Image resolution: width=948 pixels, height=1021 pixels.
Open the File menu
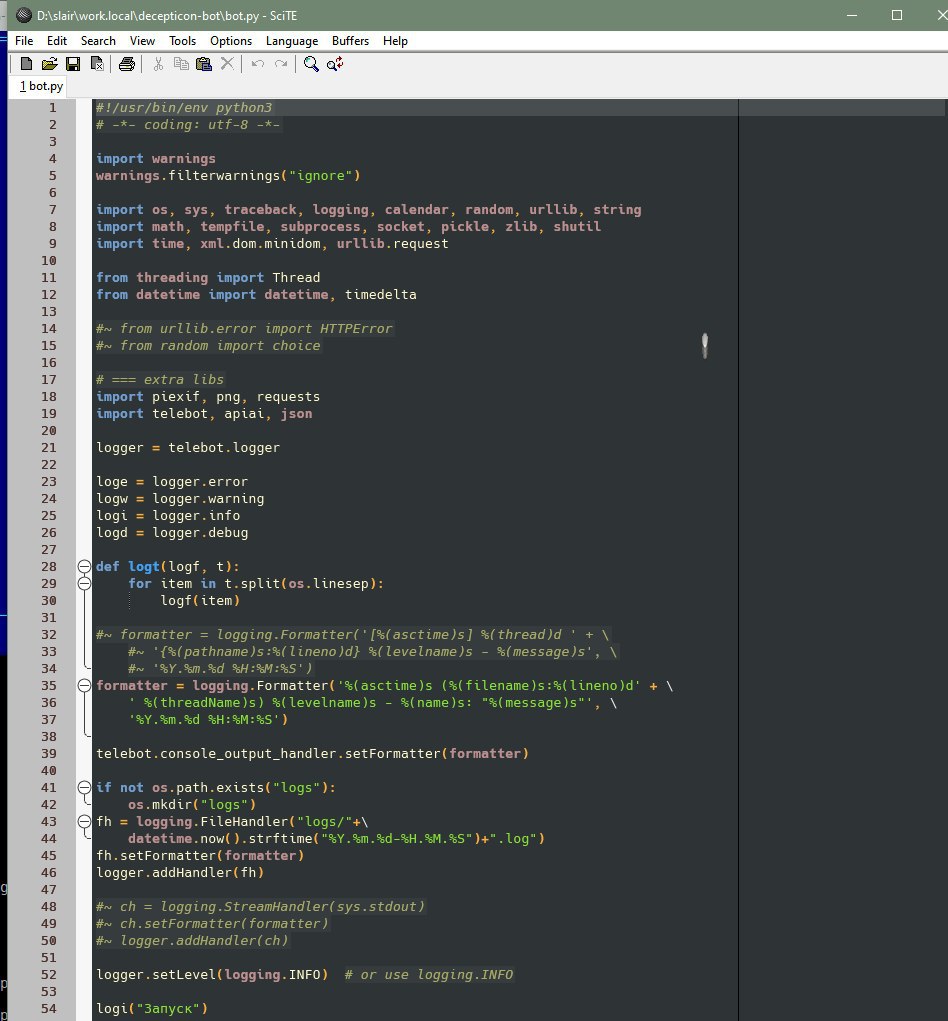24,41
